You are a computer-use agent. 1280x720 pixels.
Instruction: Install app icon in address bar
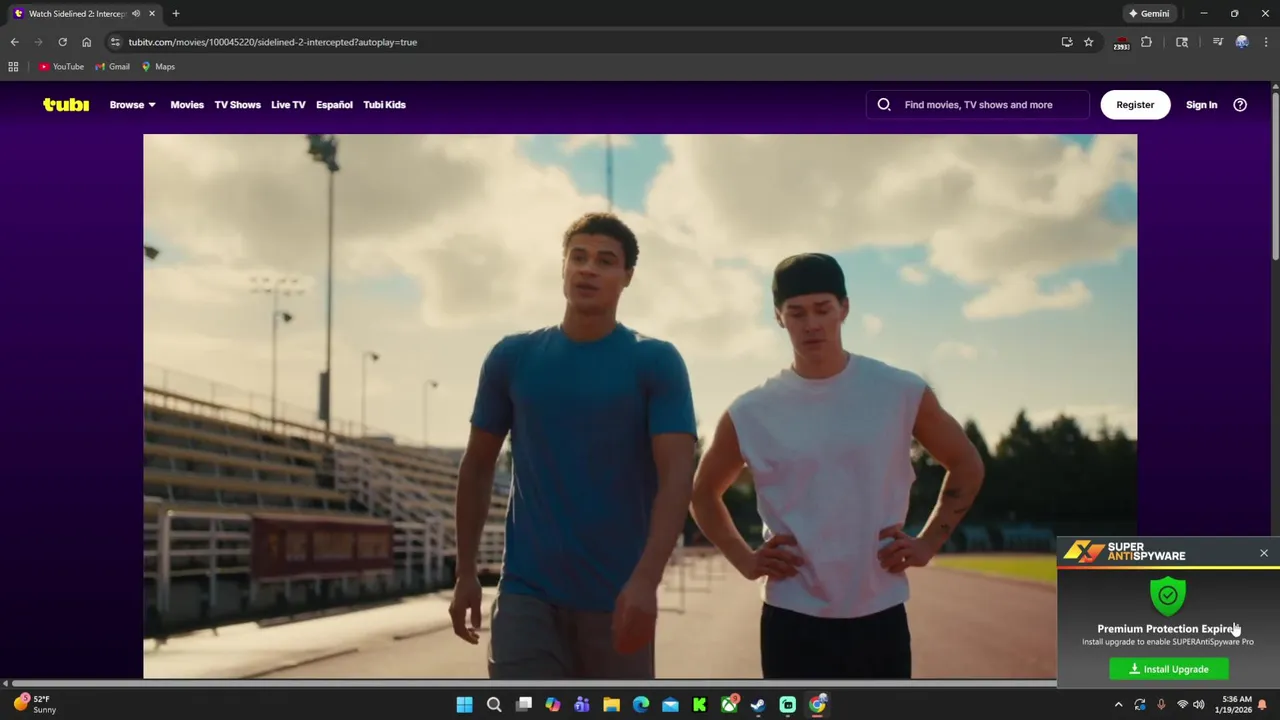pos(1067,42)
